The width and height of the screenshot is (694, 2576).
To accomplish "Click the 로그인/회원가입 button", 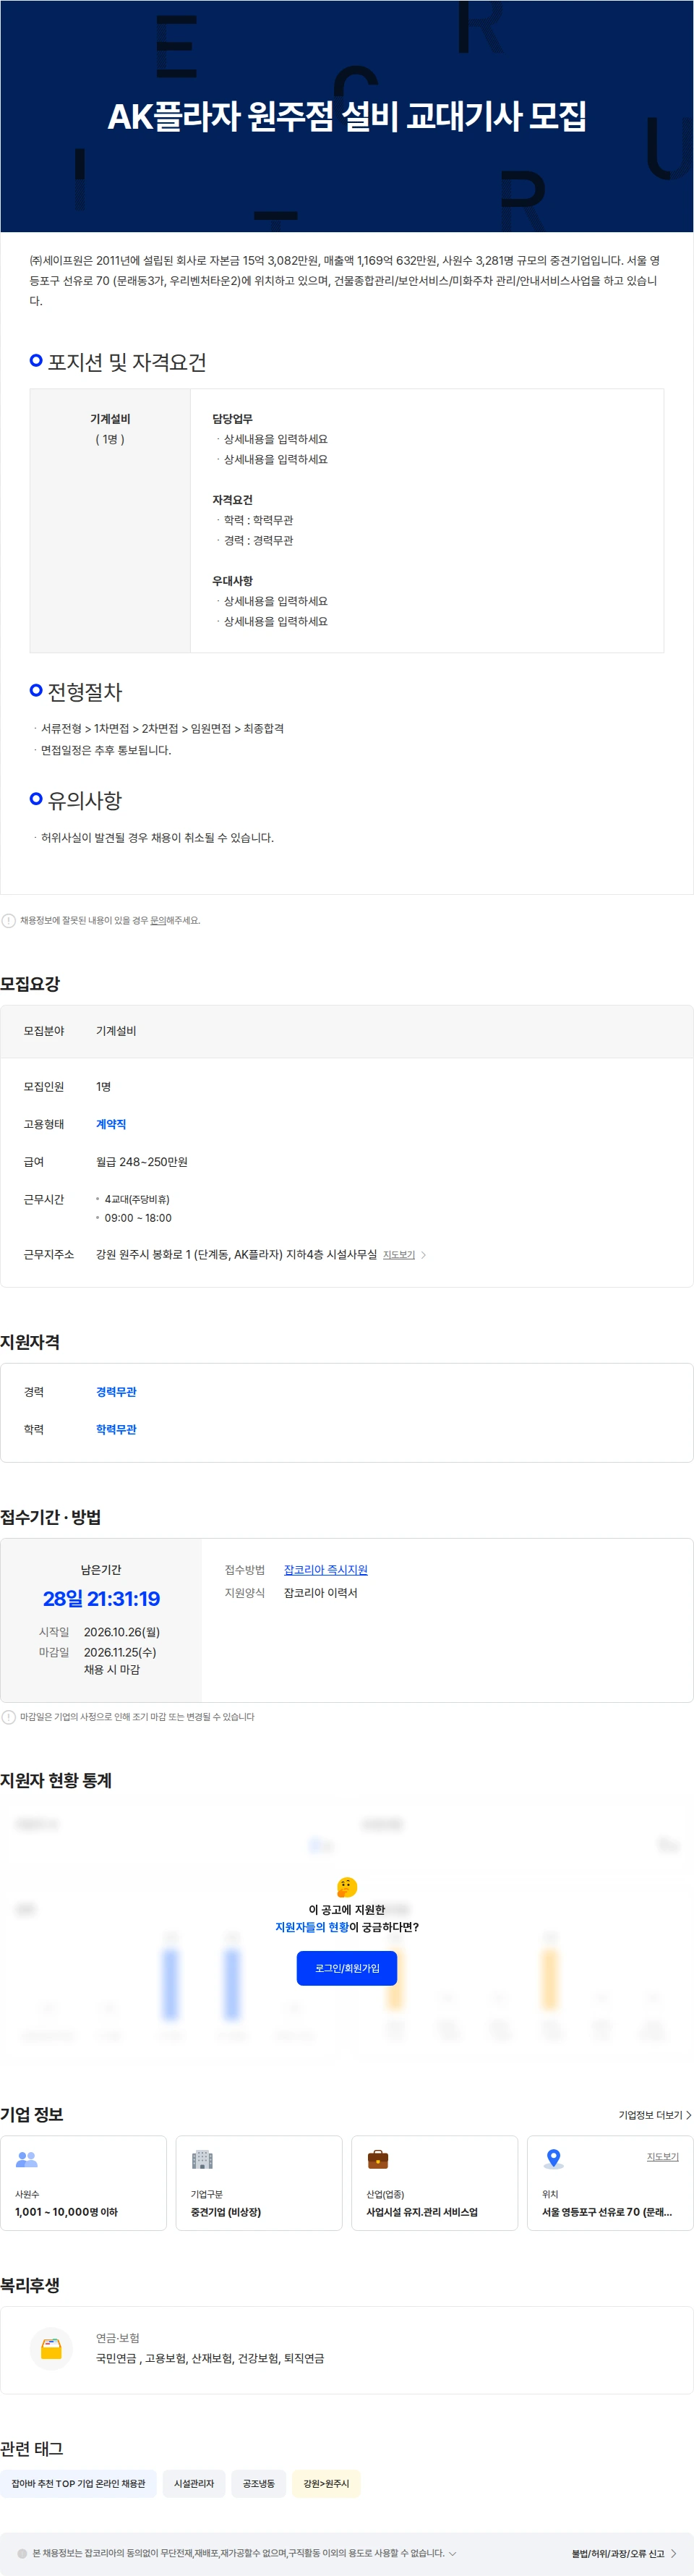I will 347,1968.
